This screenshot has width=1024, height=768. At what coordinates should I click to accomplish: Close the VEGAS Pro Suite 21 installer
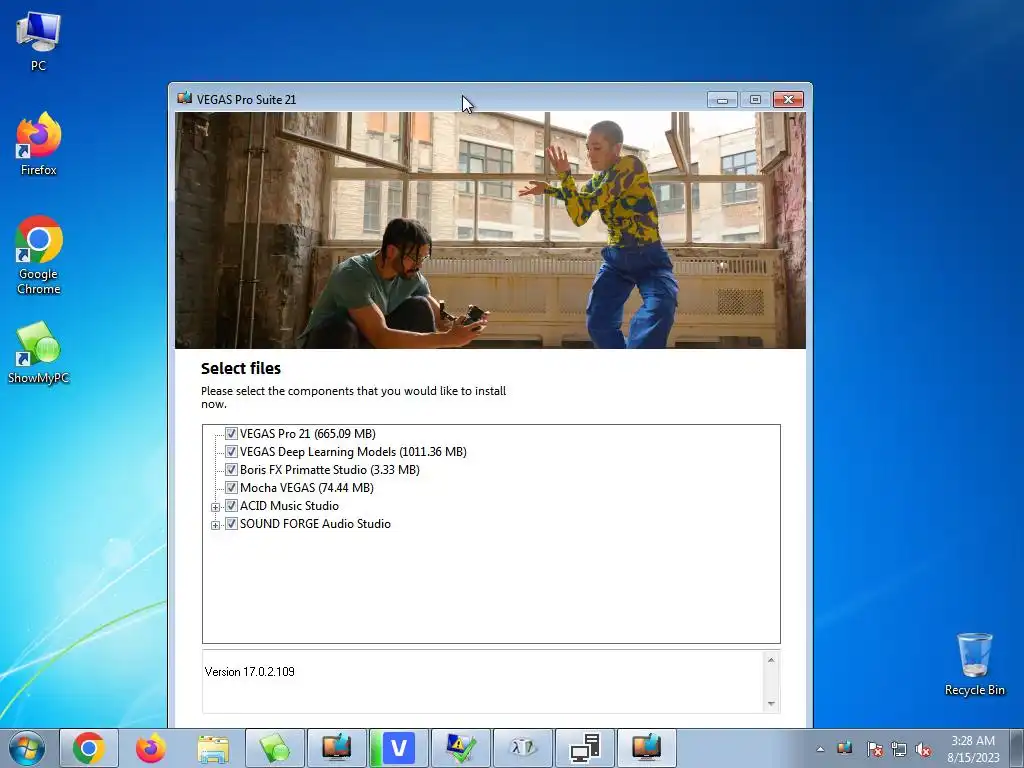tap(788, 99)
